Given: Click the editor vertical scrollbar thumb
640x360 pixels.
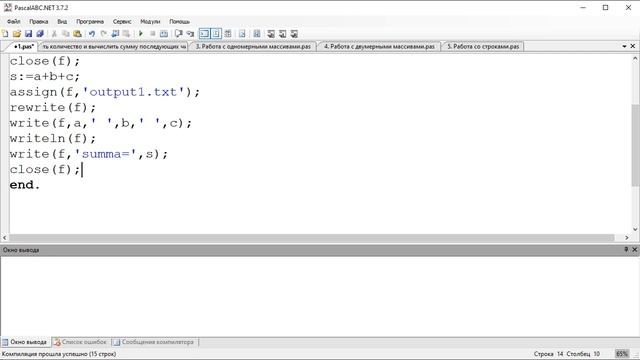Looking at the screenshot, I should pos(635,145).
